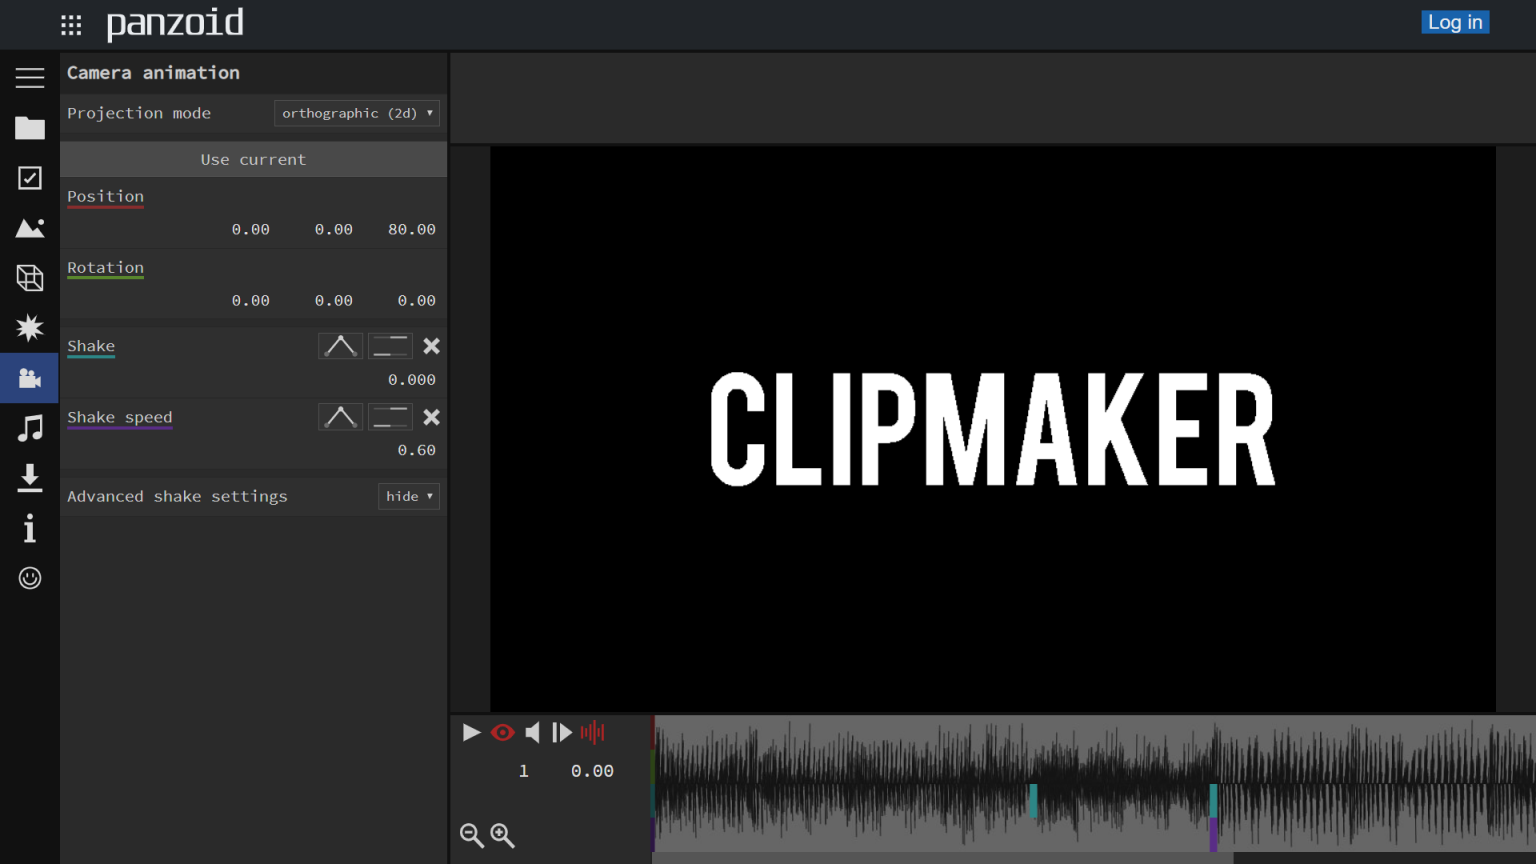Open the Download arrow icon in sidebar

coord(30,478)
